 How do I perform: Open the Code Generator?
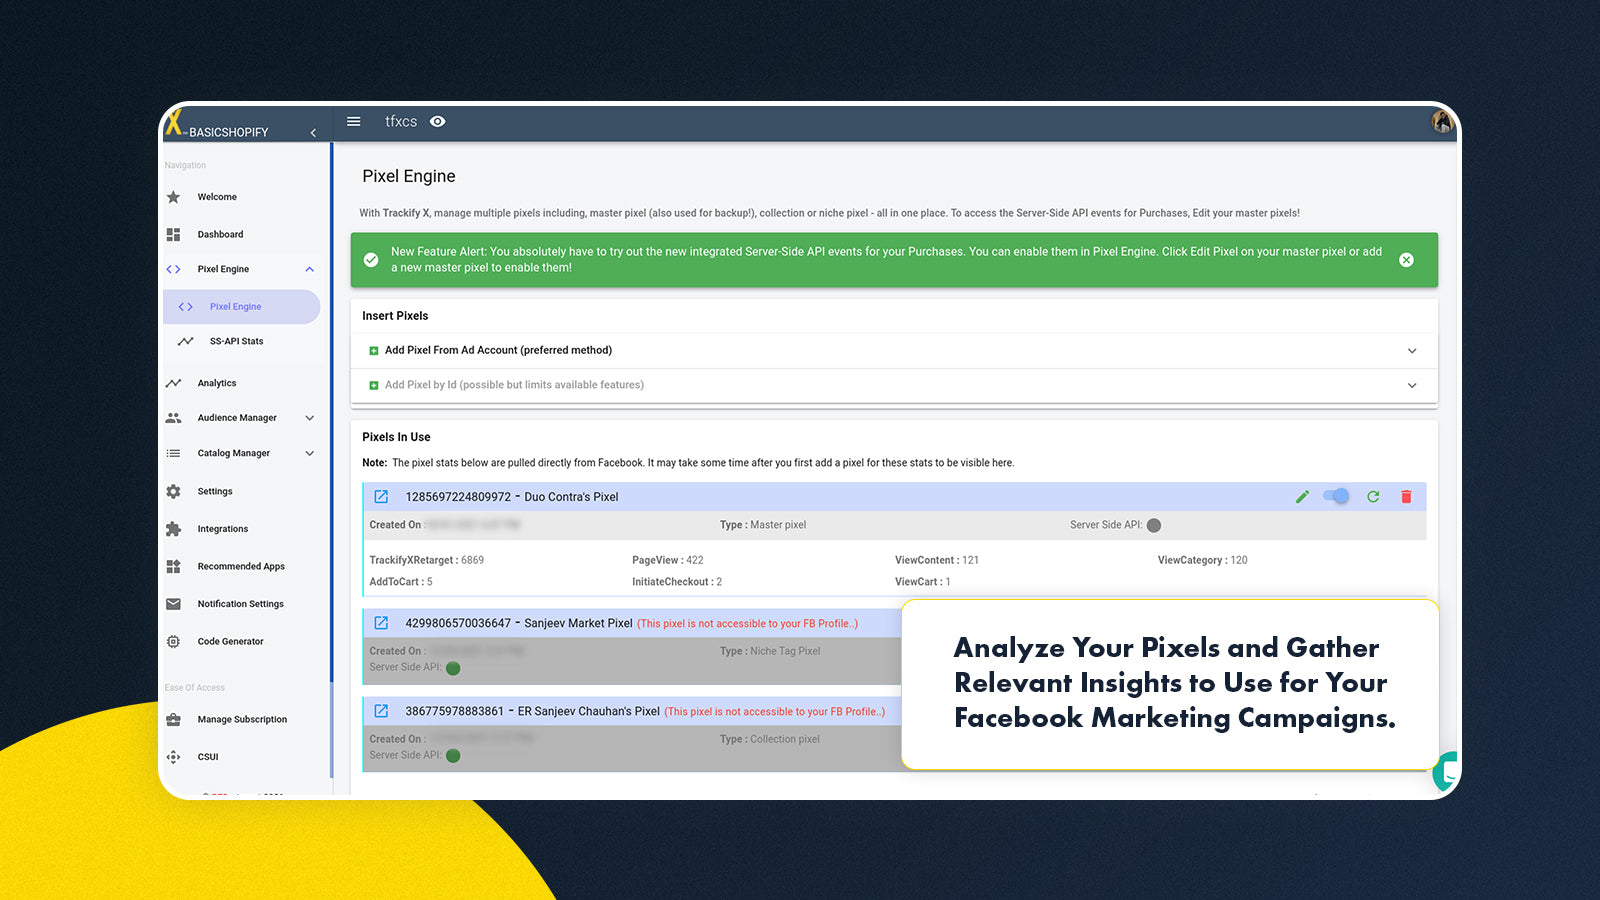[x=231, y=641]
